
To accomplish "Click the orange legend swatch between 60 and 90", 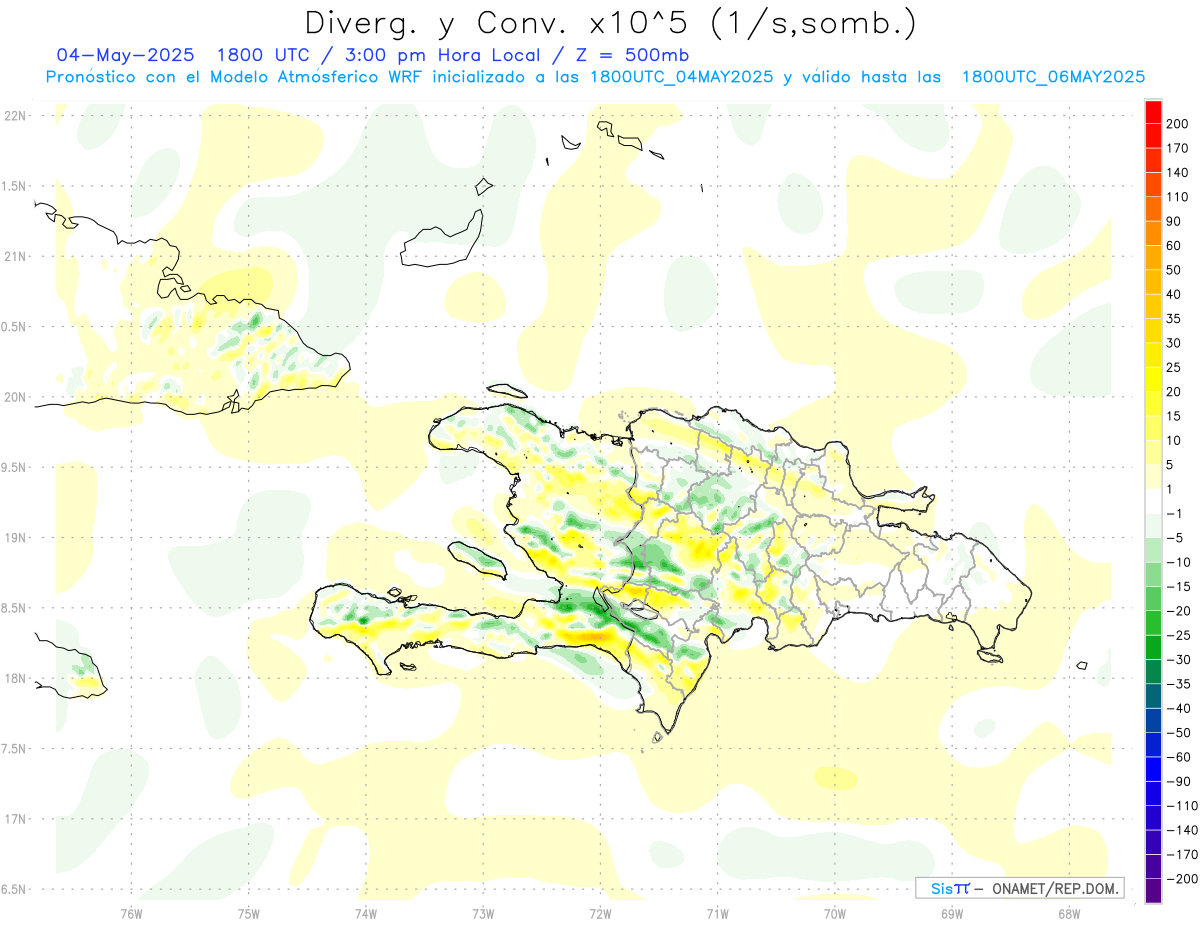I will pos(1153,233).
